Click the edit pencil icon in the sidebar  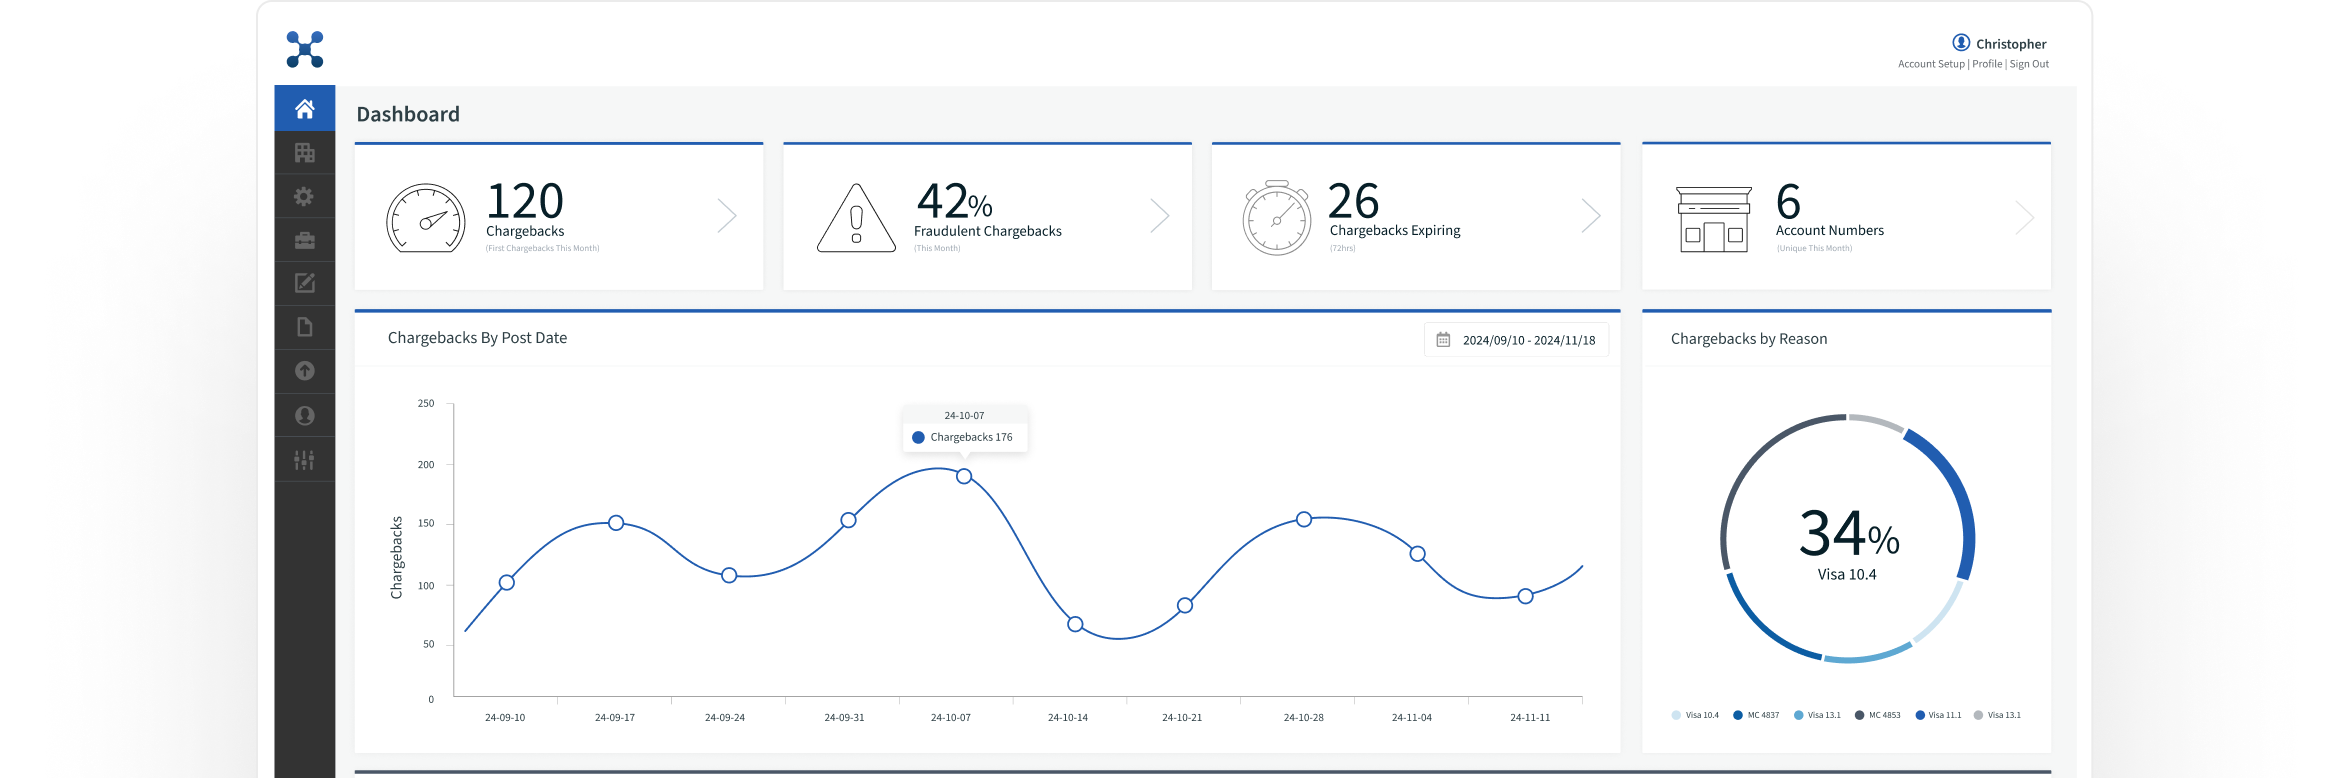click(x=305, y=284)
